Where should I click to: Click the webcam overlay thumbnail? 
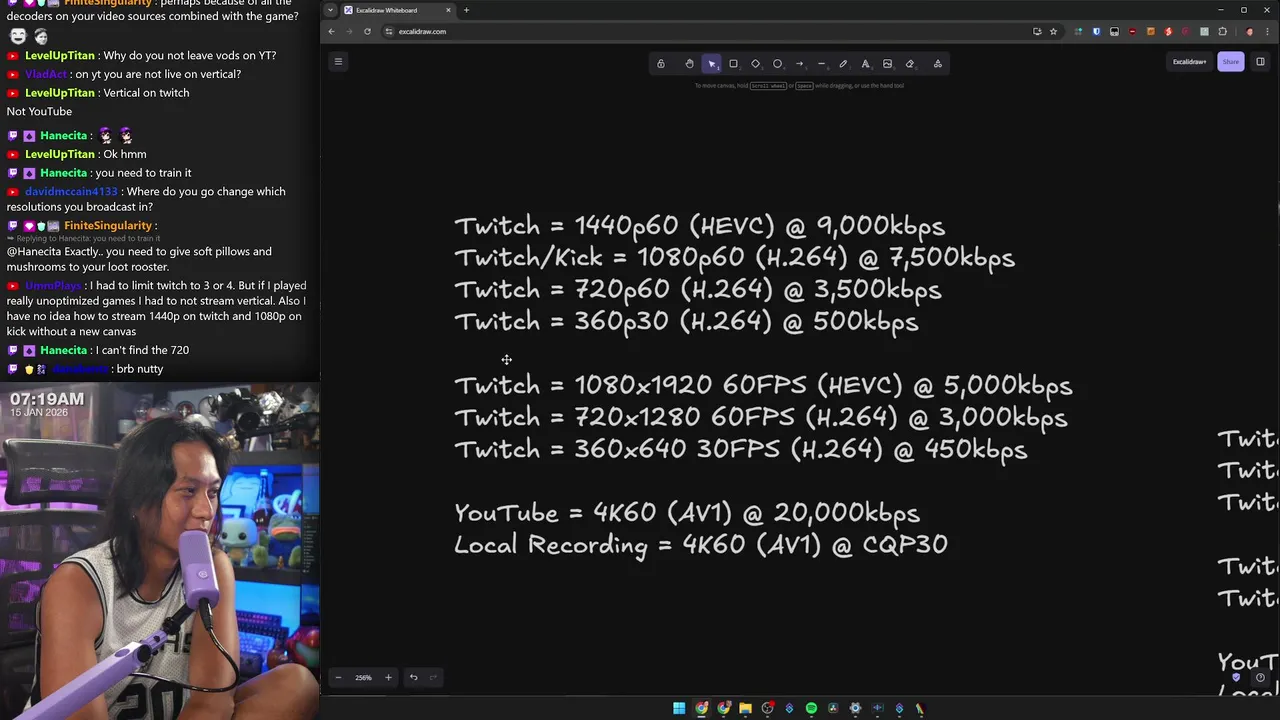[160, 550]
